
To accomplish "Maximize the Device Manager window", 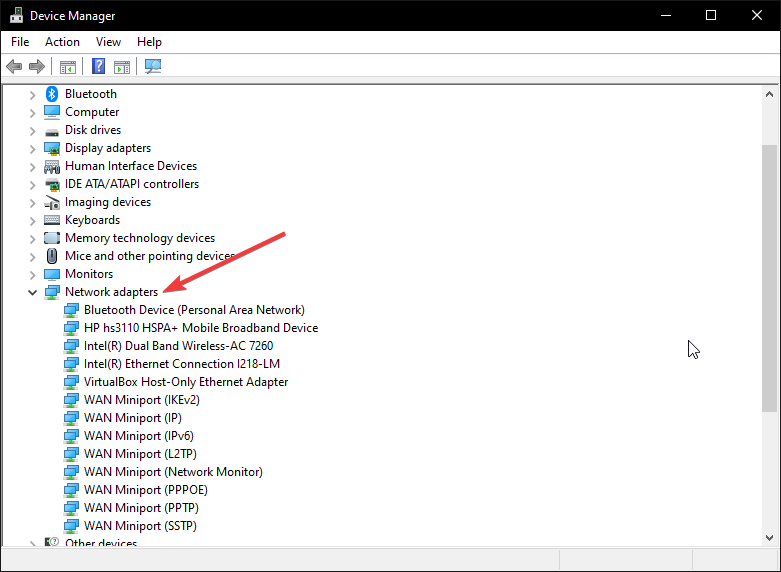I will 711,15.
